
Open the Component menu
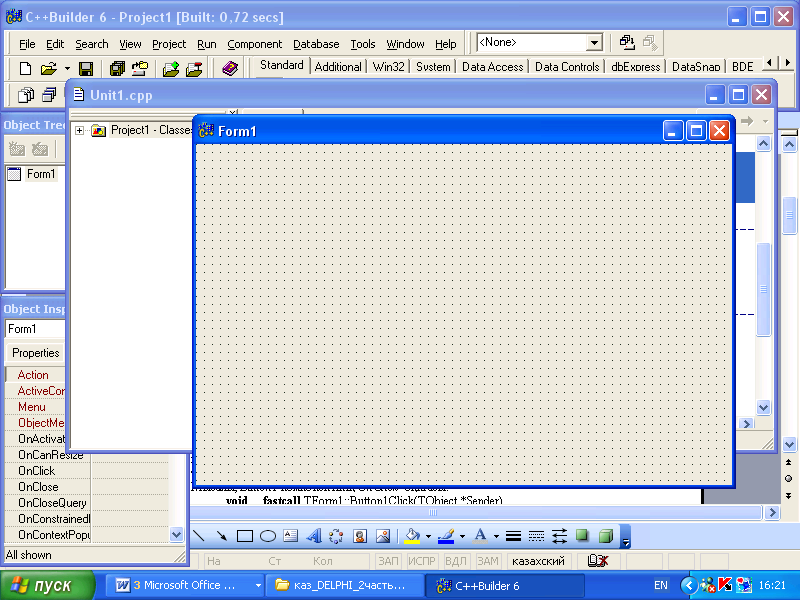pyautogui.click(x=255, y=44)
